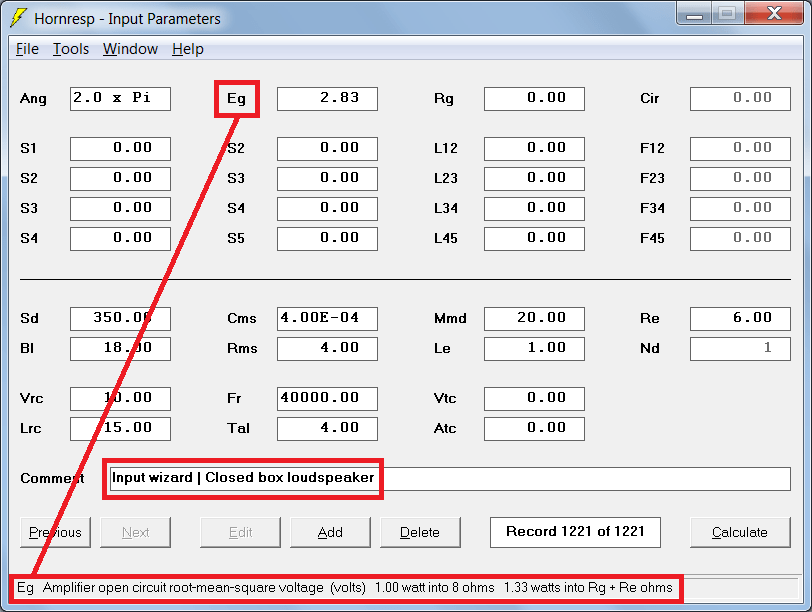Click the Re field showing 6.00
Viewport: 812px width, 612px height.
[x=741, y=318]
